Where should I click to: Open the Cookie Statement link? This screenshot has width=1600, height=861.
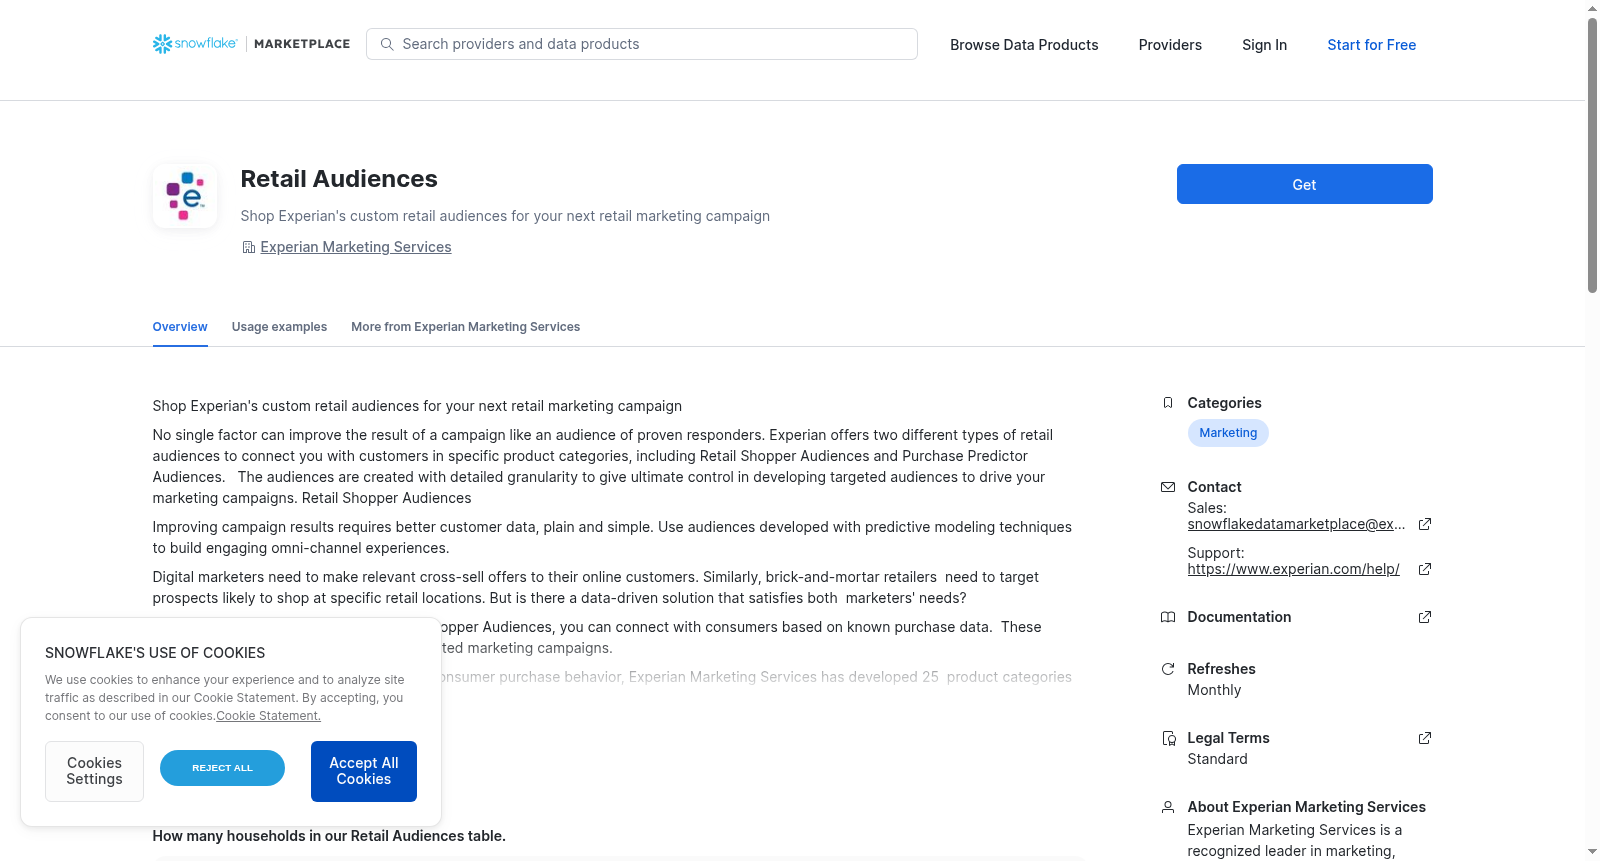[x=268, y=716]
